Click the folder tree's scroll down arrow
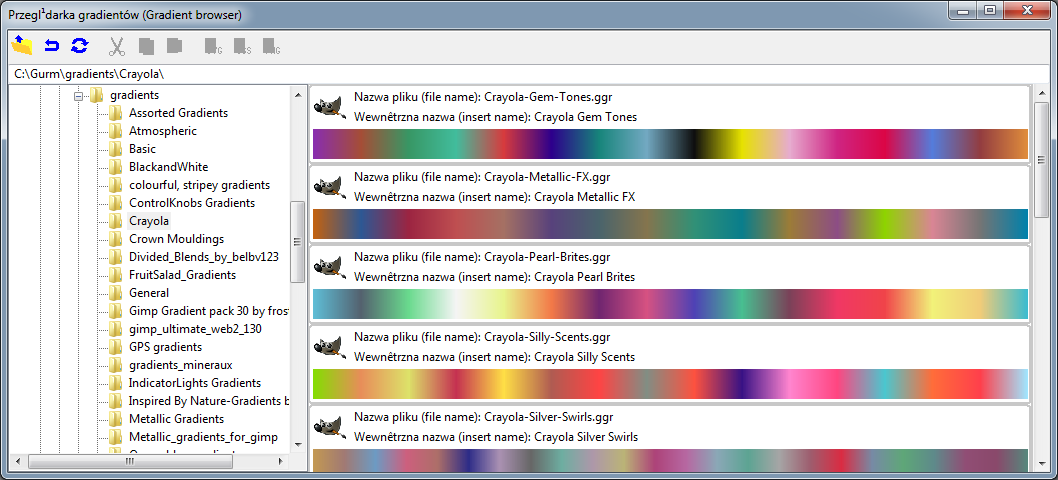Screen dimensions: 1058x480 click(298, 445)
